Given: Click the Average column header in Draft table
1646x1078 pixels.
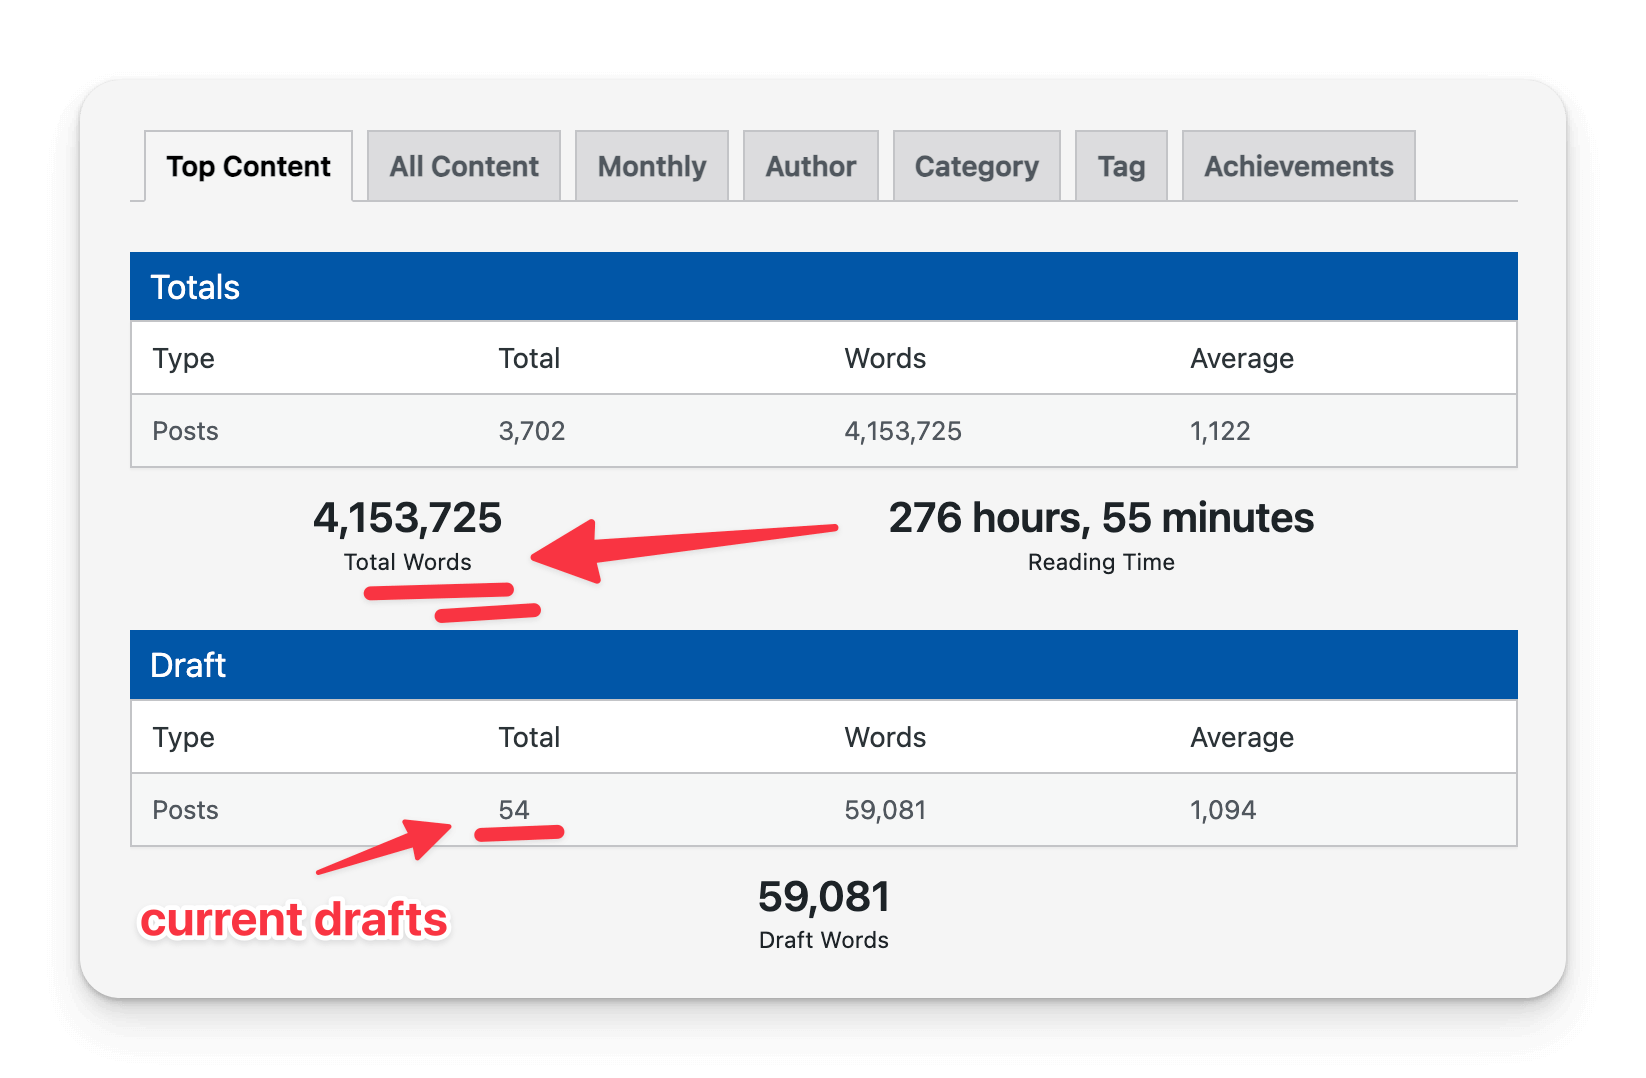Looking at the screenshot, I should 1241,737.
